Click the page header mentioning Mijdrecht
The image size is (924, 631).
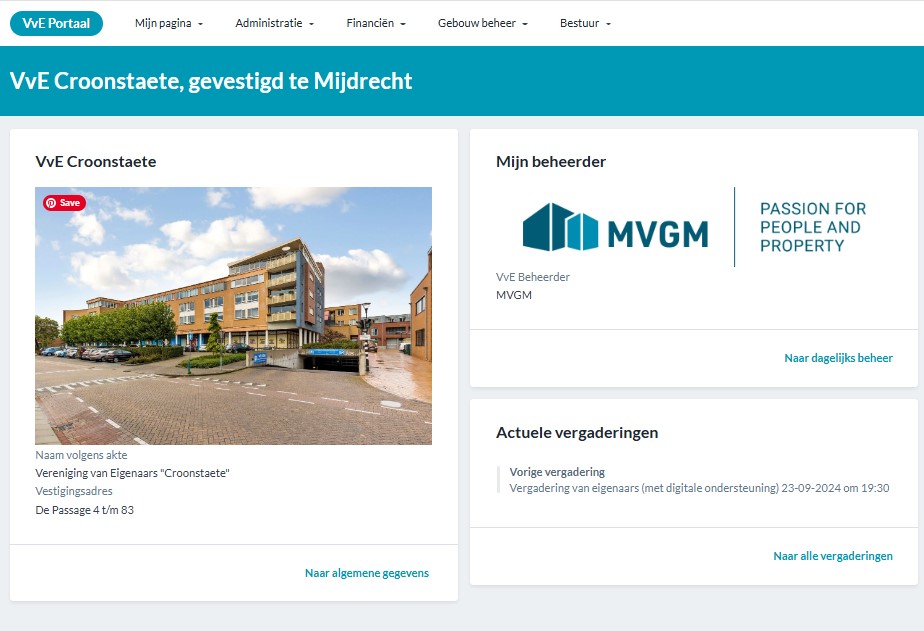211,81
